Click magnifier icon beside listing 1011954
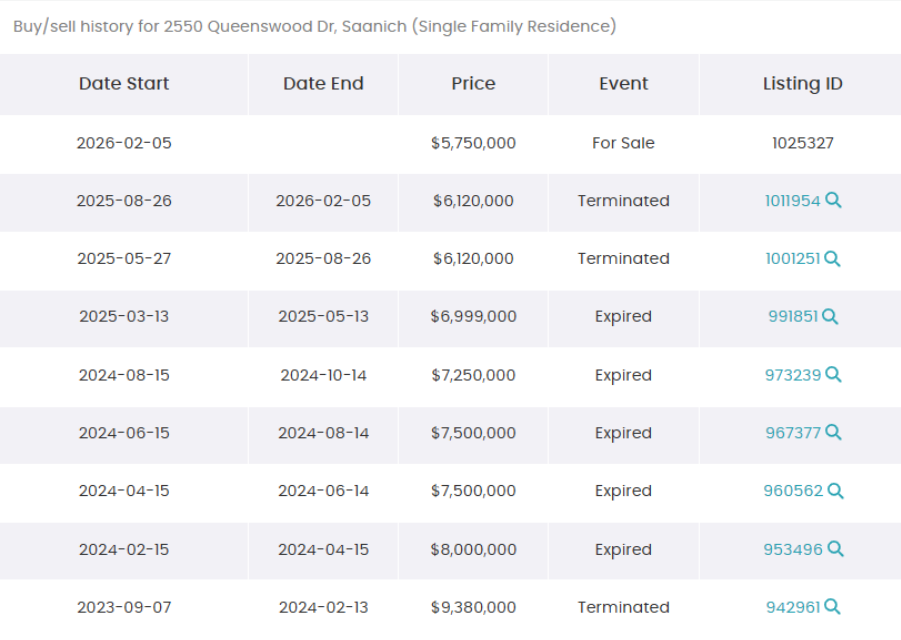This screenshot has width=901, height=640. click(x=833, y=201)
